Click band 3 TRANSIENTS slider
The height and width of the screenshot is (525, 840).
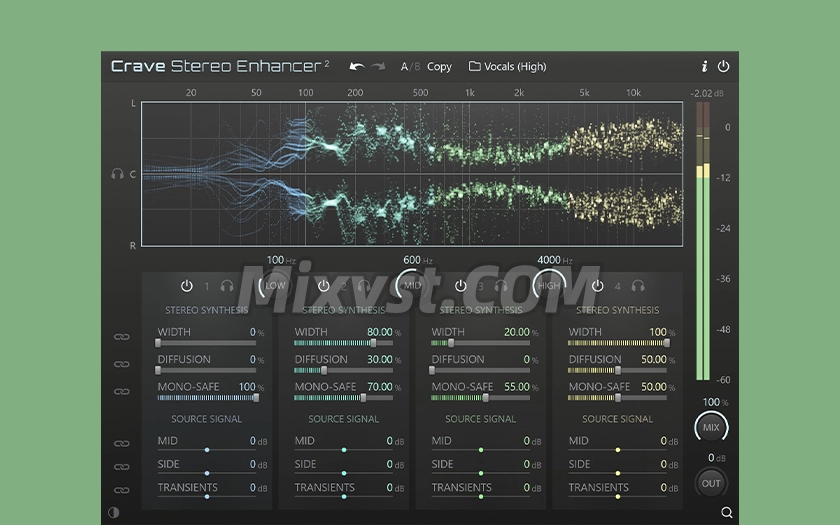pos(481,497)
